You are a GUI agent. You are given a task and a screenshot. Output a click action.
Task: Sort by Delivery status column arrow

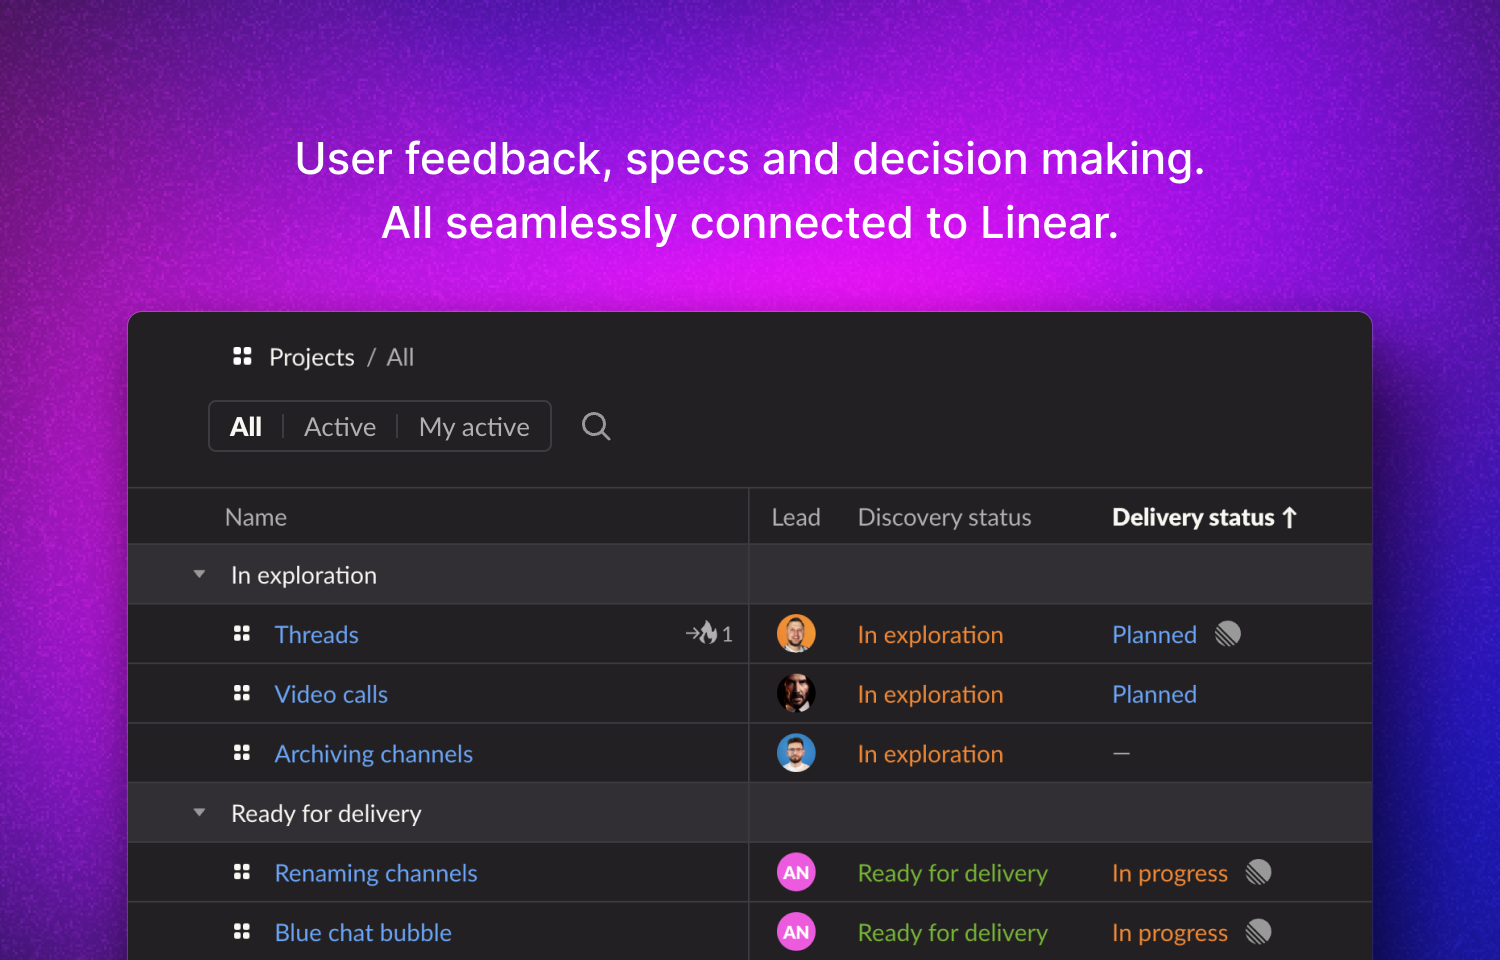point(1290,517)
